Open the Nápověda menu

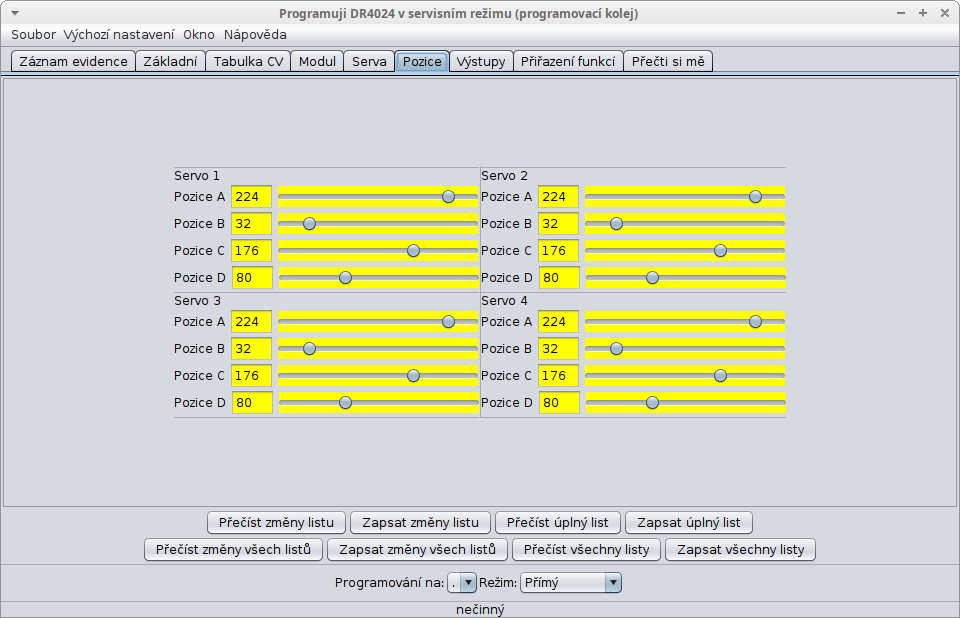255,34
